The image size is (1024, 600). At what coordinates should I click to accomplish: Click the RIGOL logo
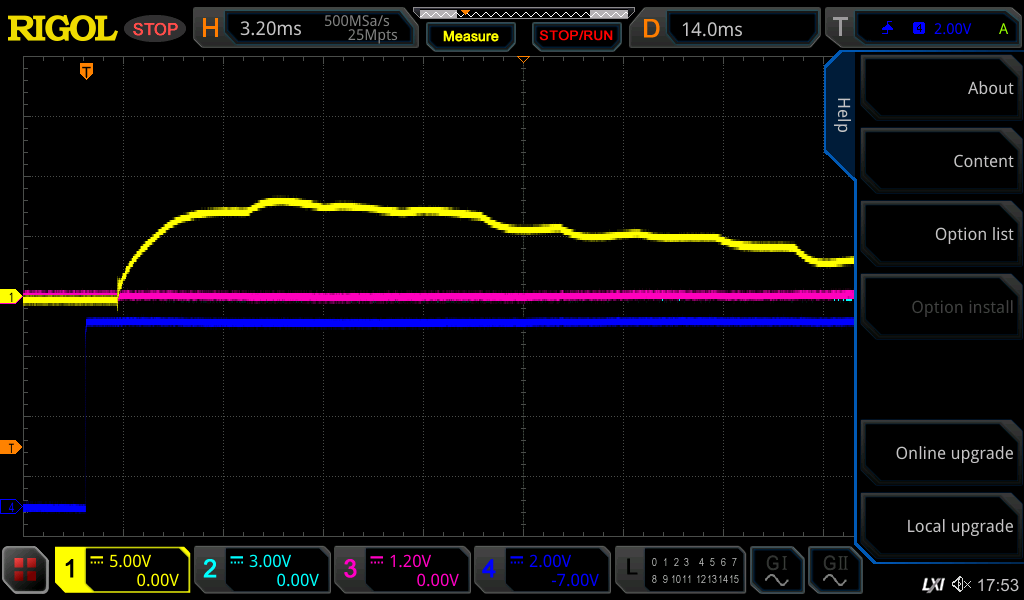pos(62,29)
